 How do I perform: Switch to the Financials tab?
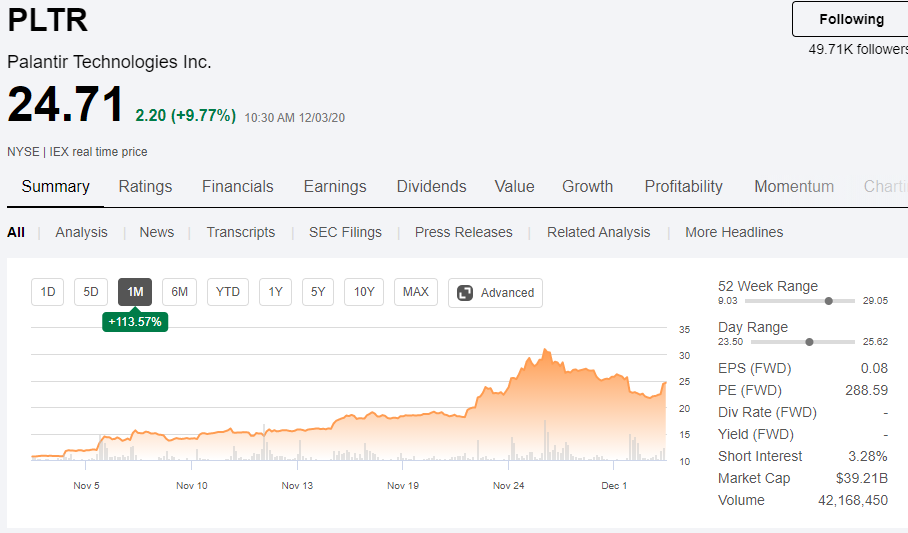tap(237, 187)
